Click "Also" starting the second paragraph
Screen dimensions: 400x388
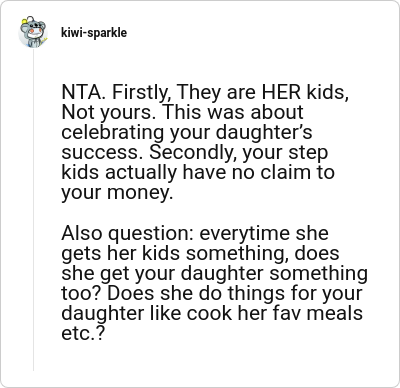[x=82, y=233]
